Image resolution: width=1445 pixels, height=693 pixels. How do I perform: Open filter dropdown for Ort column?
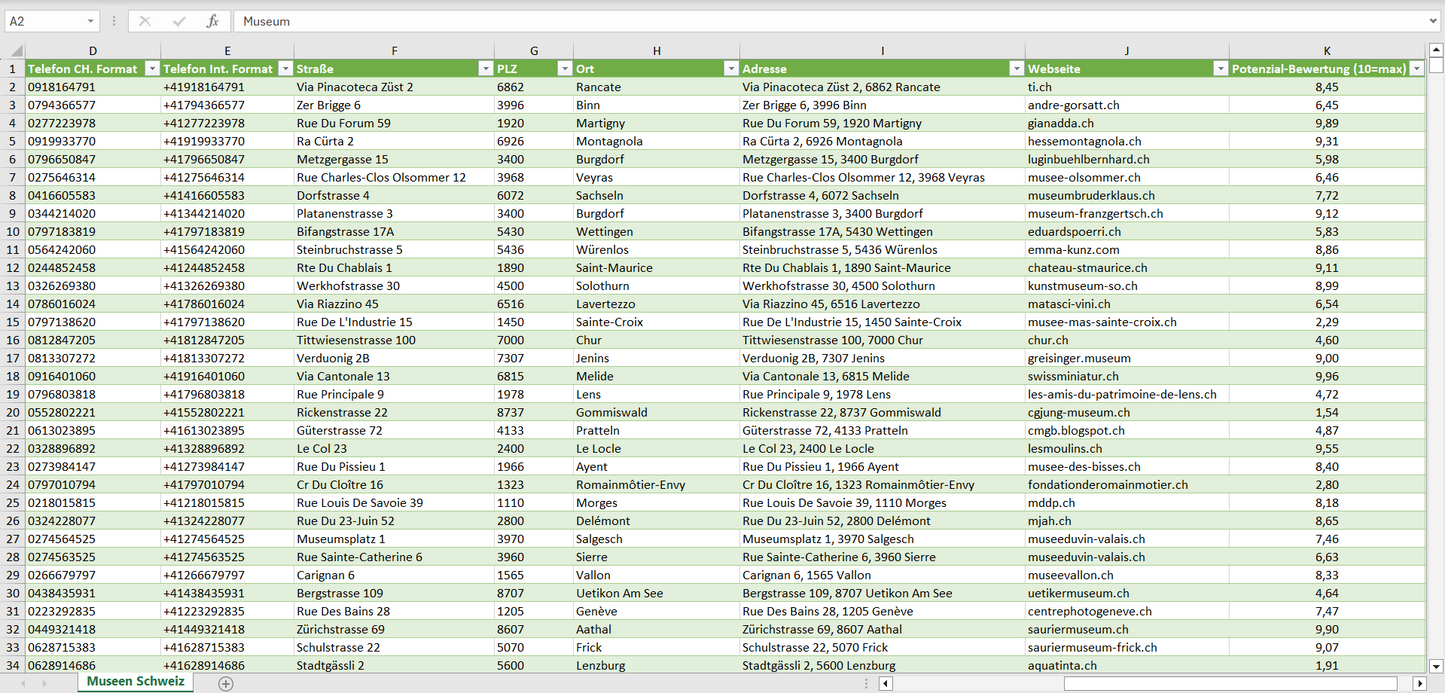729,69
